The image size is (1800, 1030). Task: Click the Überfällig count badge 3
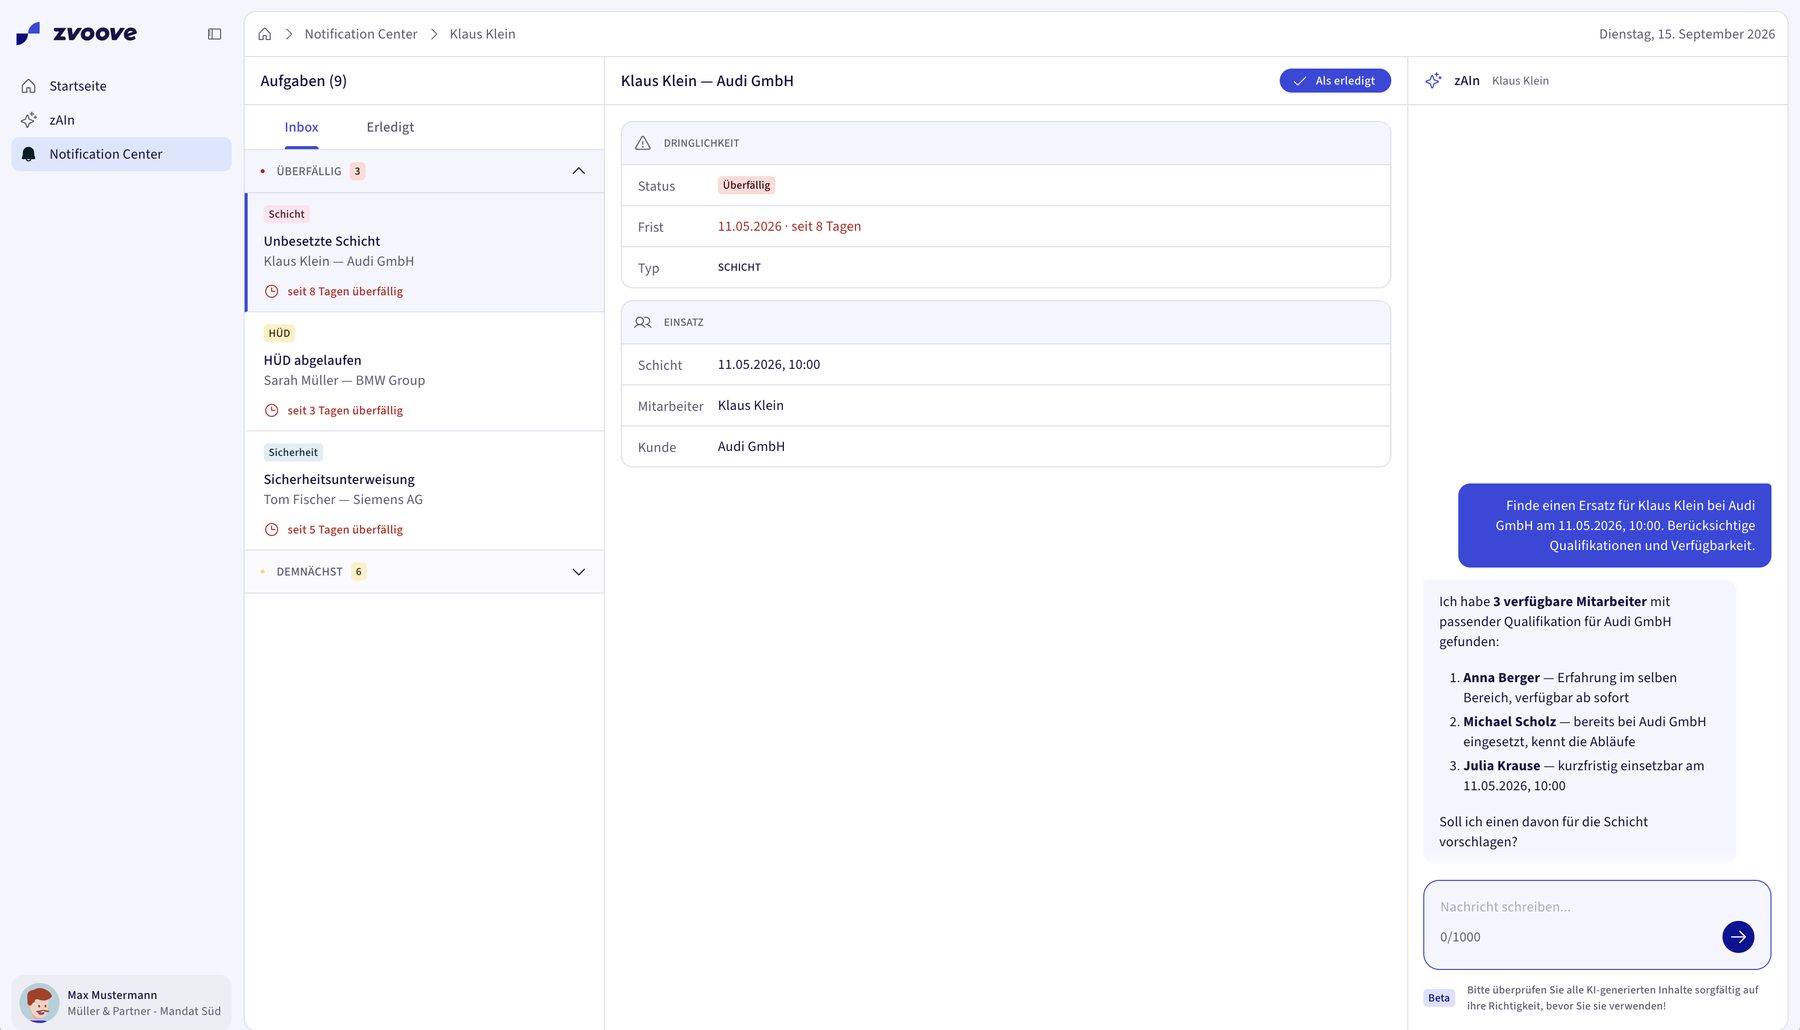click(x=357, y=171)
